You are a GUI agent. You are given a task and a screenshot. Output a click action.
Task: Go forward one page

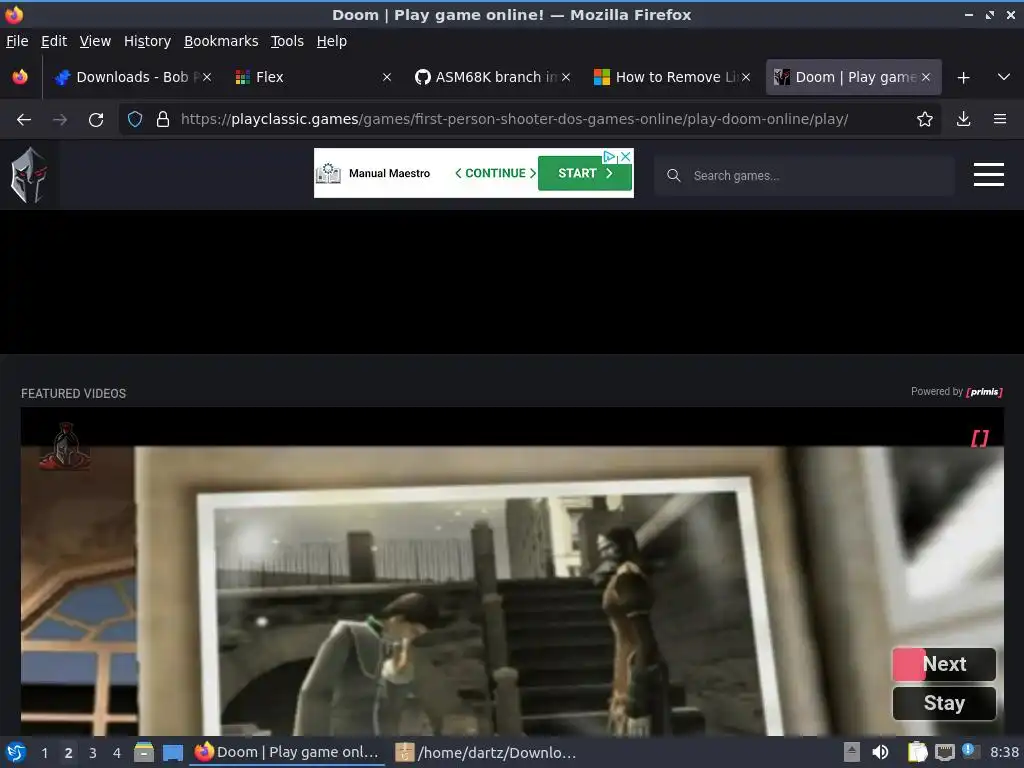[x=60, y=120]
